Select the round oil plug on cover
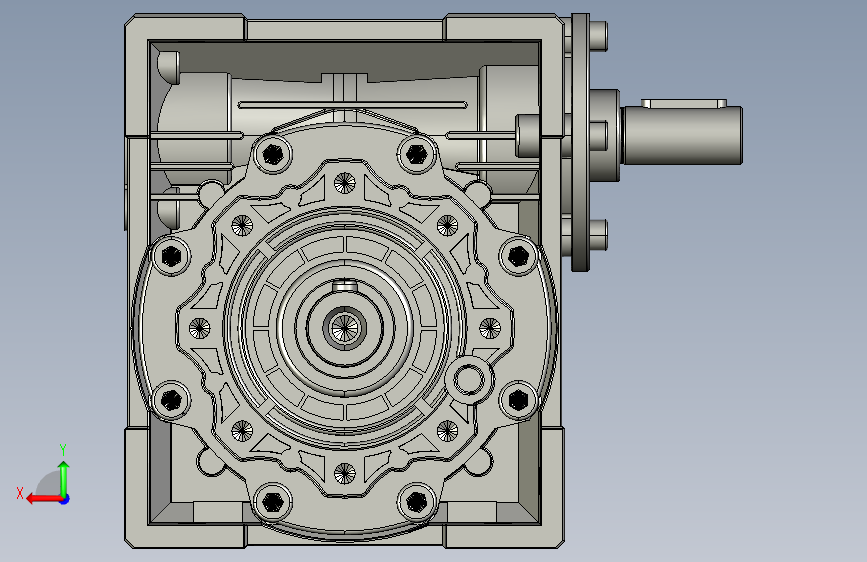 coord(469,380)
